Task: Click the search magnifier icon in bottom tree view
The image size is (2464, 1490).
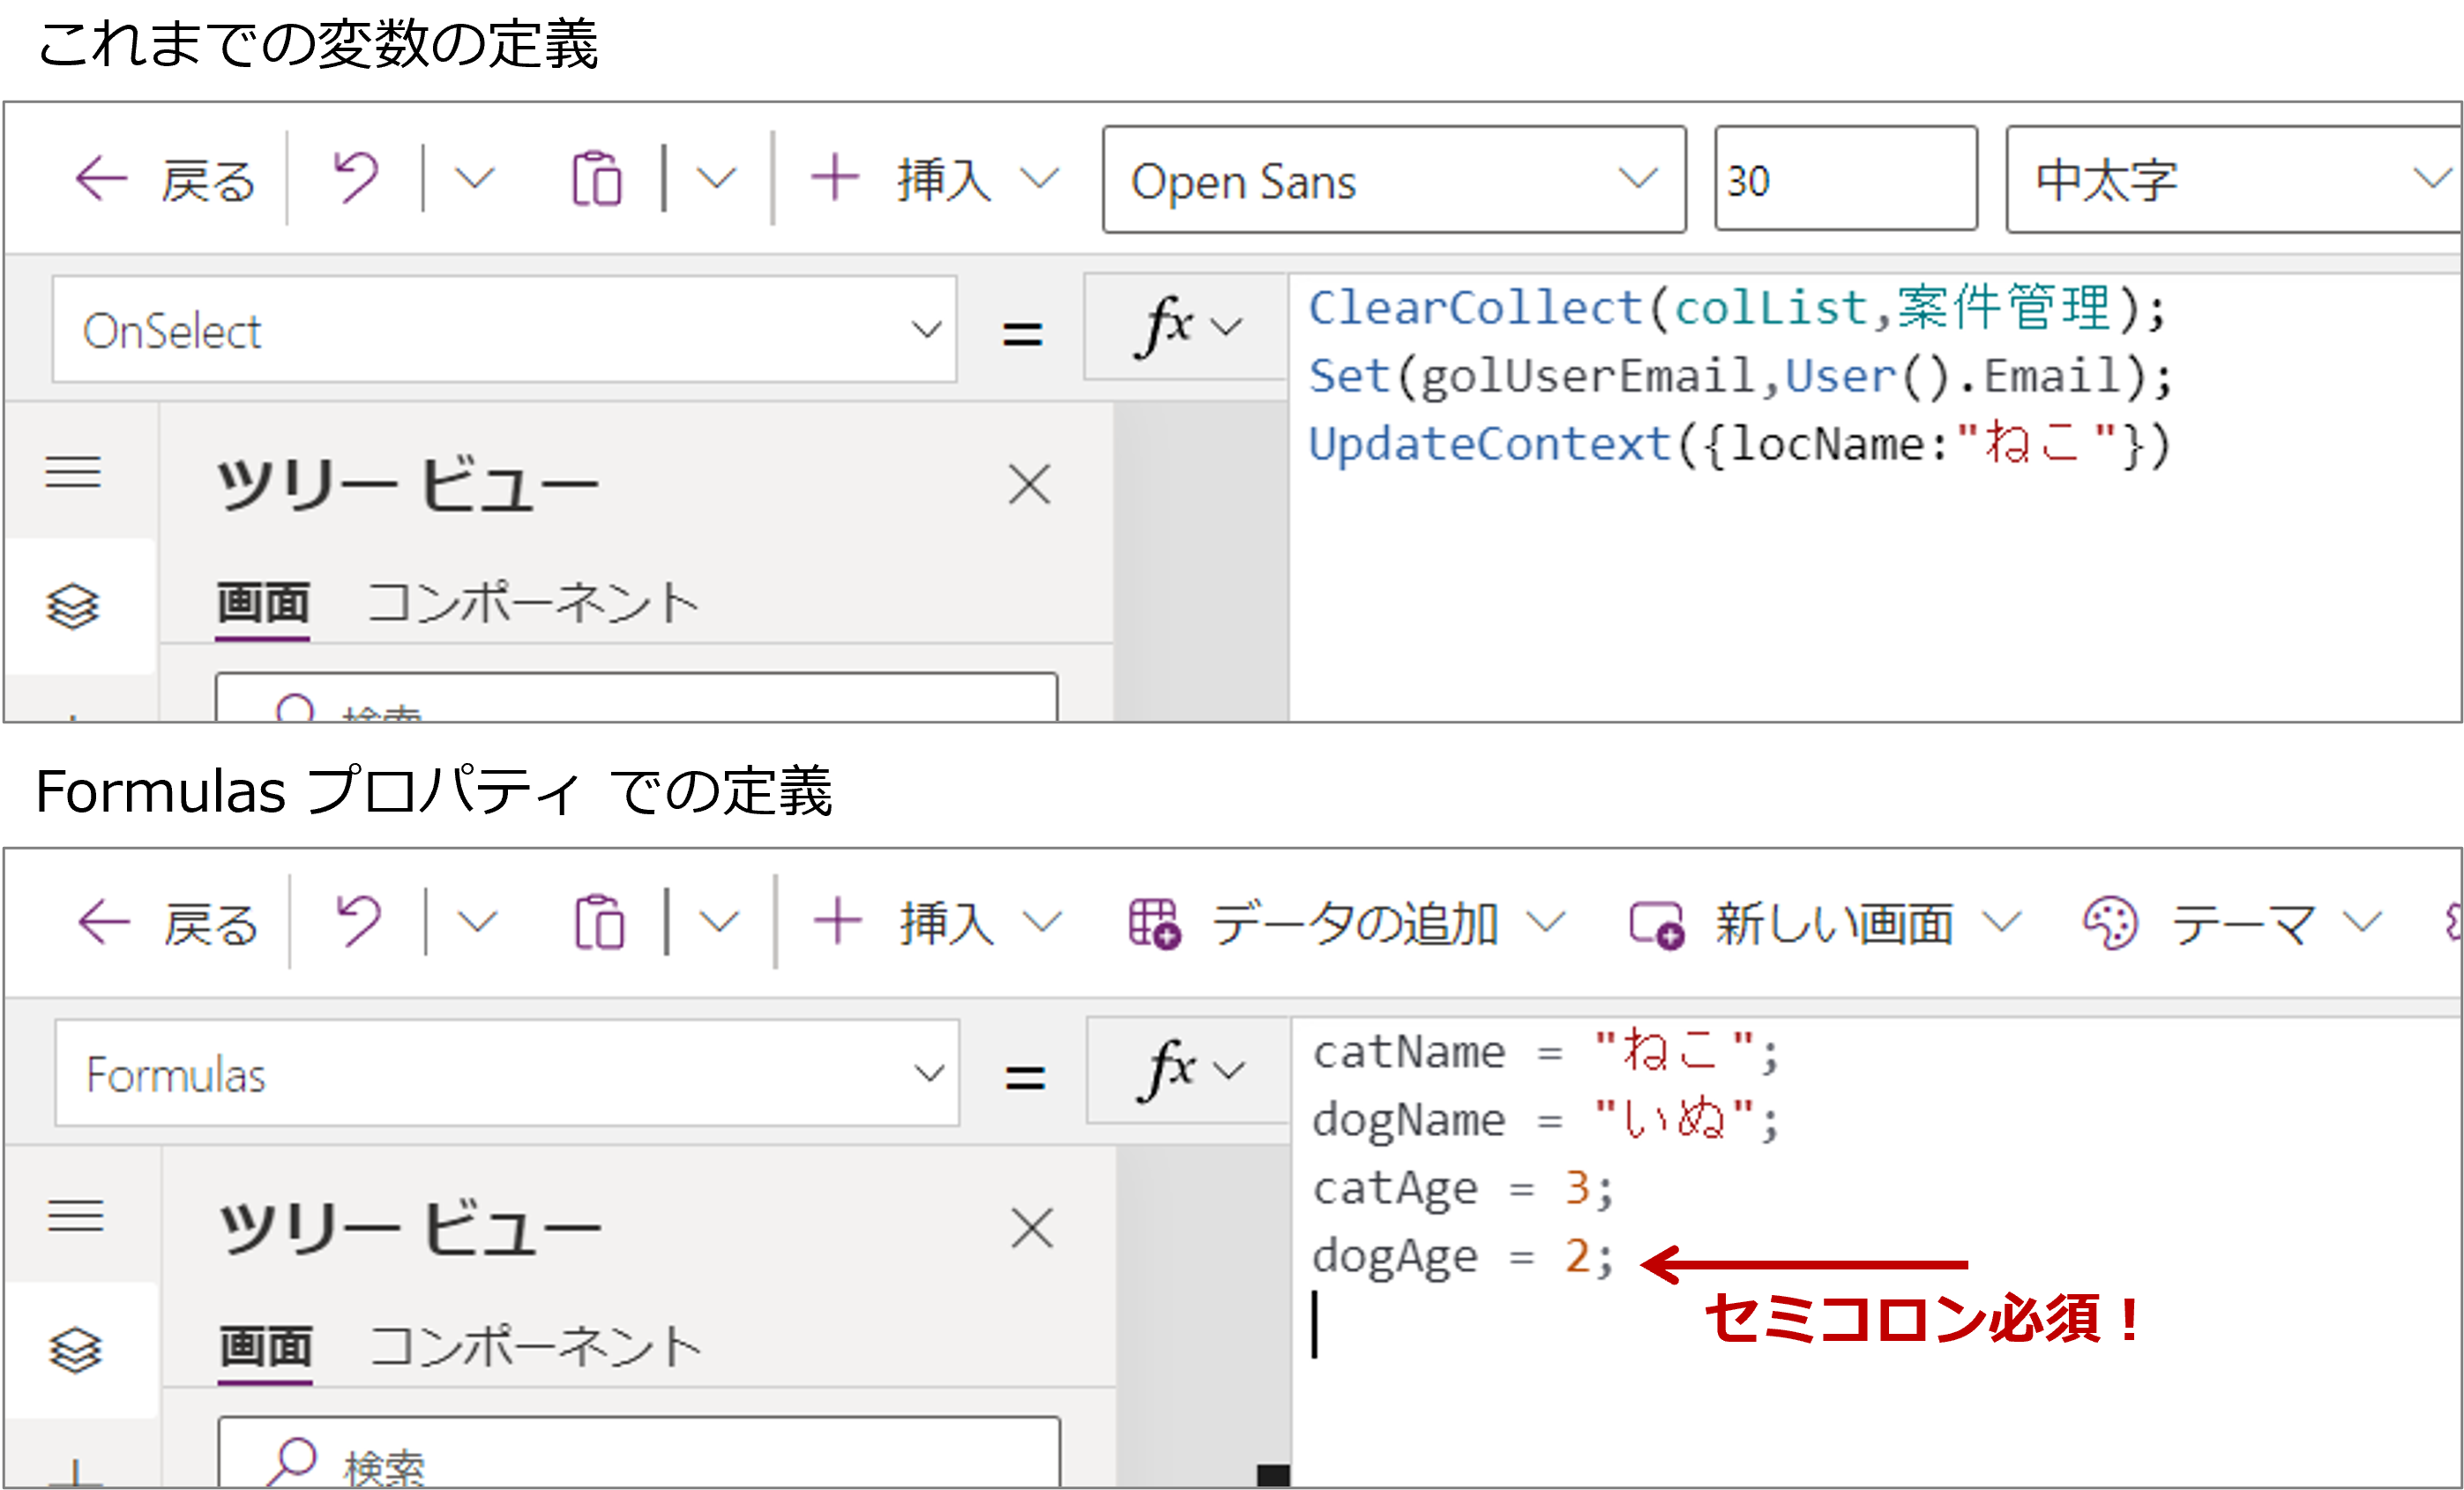Action: [292, 1462]
